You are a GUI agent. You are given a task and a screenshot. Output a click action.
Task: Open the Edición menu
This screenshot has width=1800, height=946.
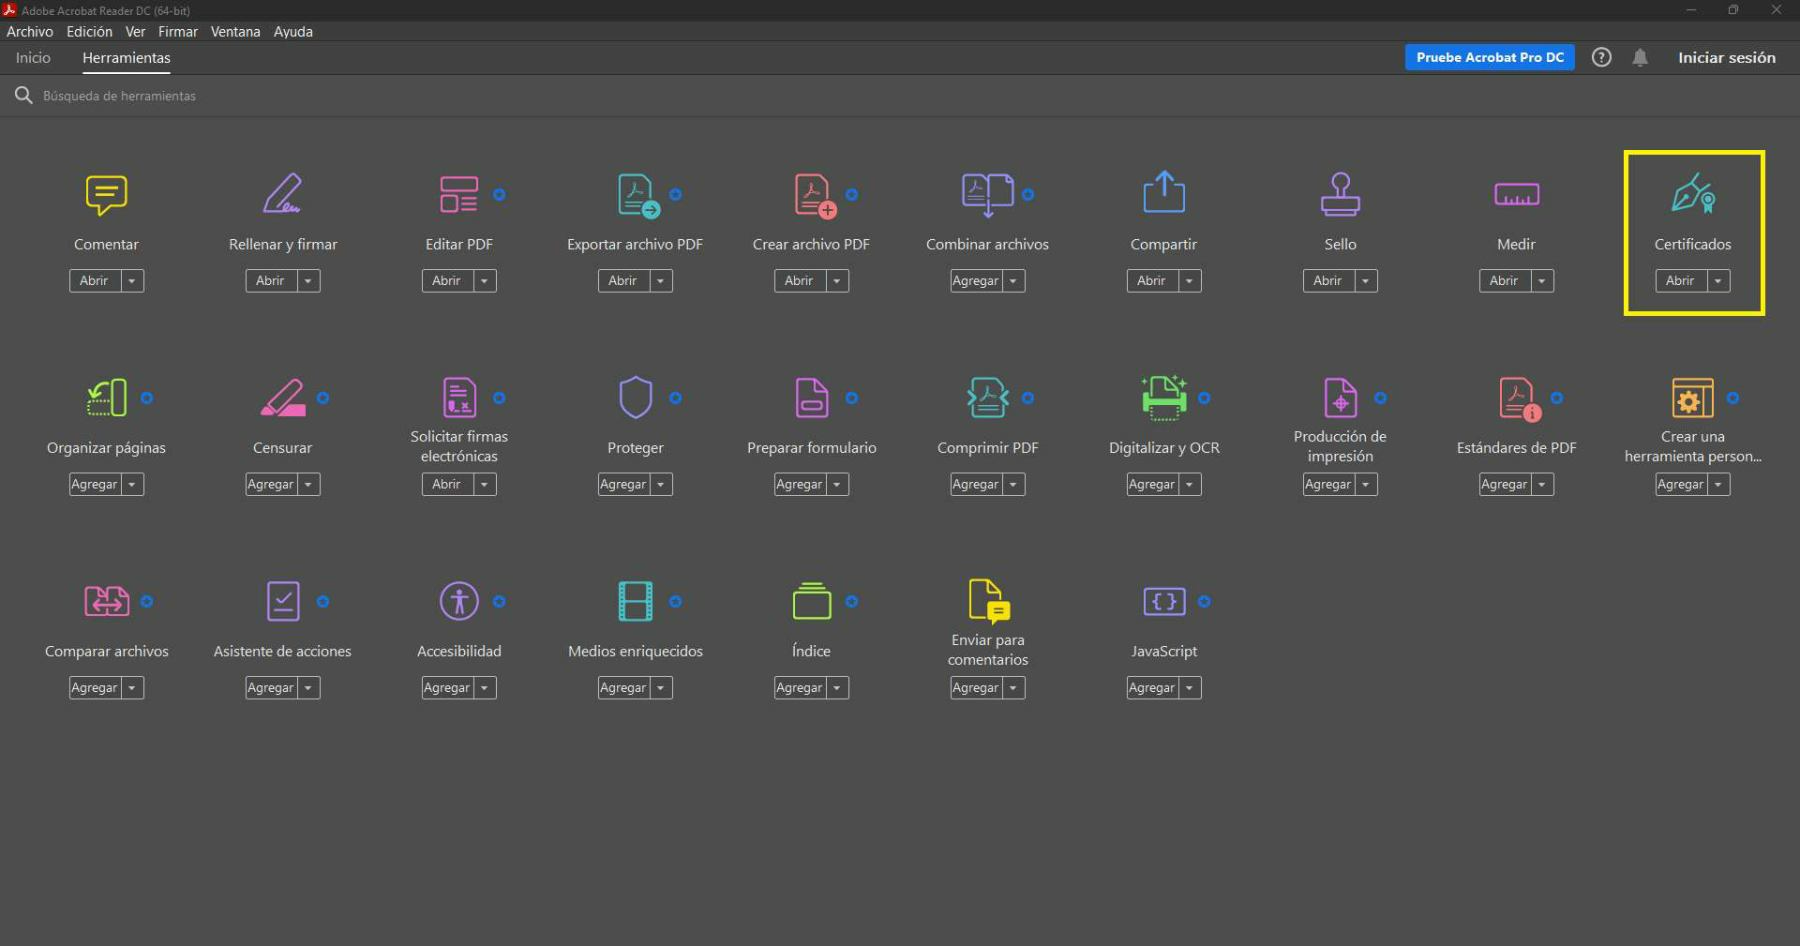[x=90, y=32]
